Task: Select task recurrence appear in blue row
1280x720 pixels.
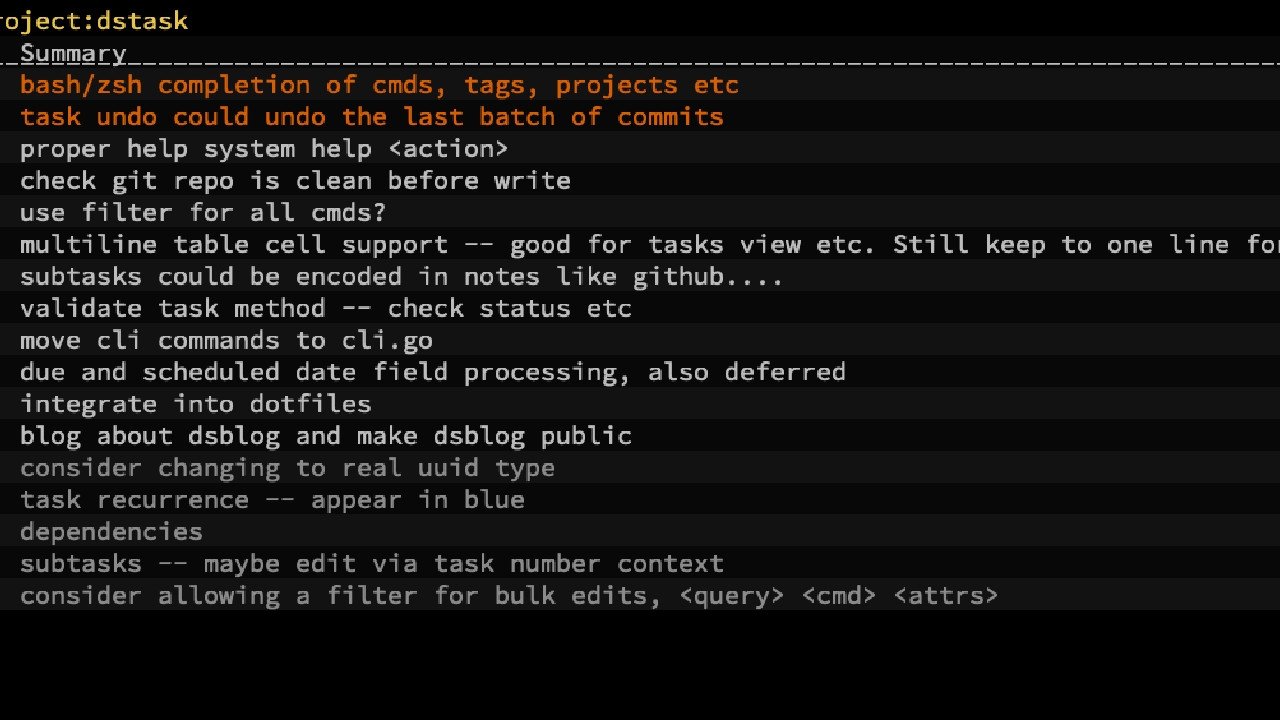Action: point(272,500)
